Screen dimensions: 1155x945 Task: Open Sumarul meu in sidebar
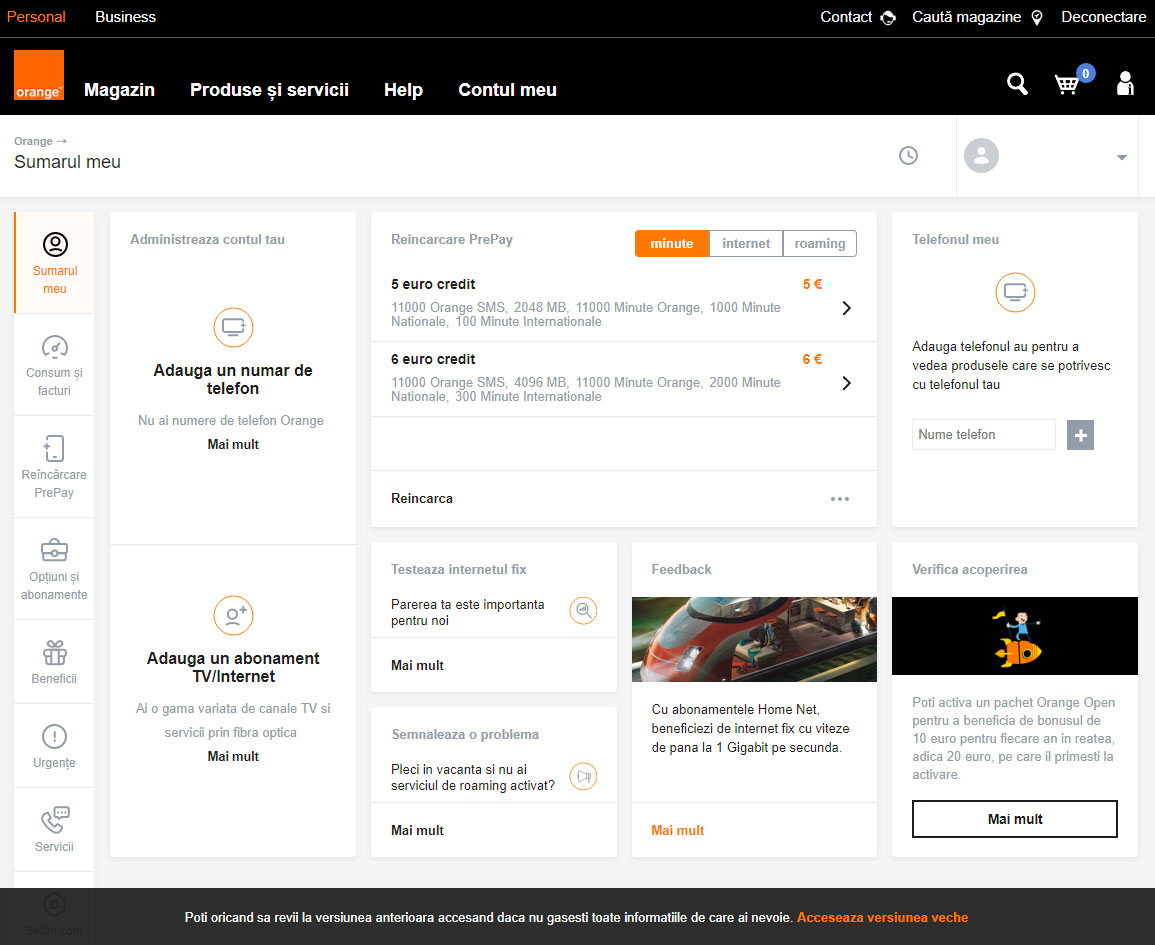55,263
